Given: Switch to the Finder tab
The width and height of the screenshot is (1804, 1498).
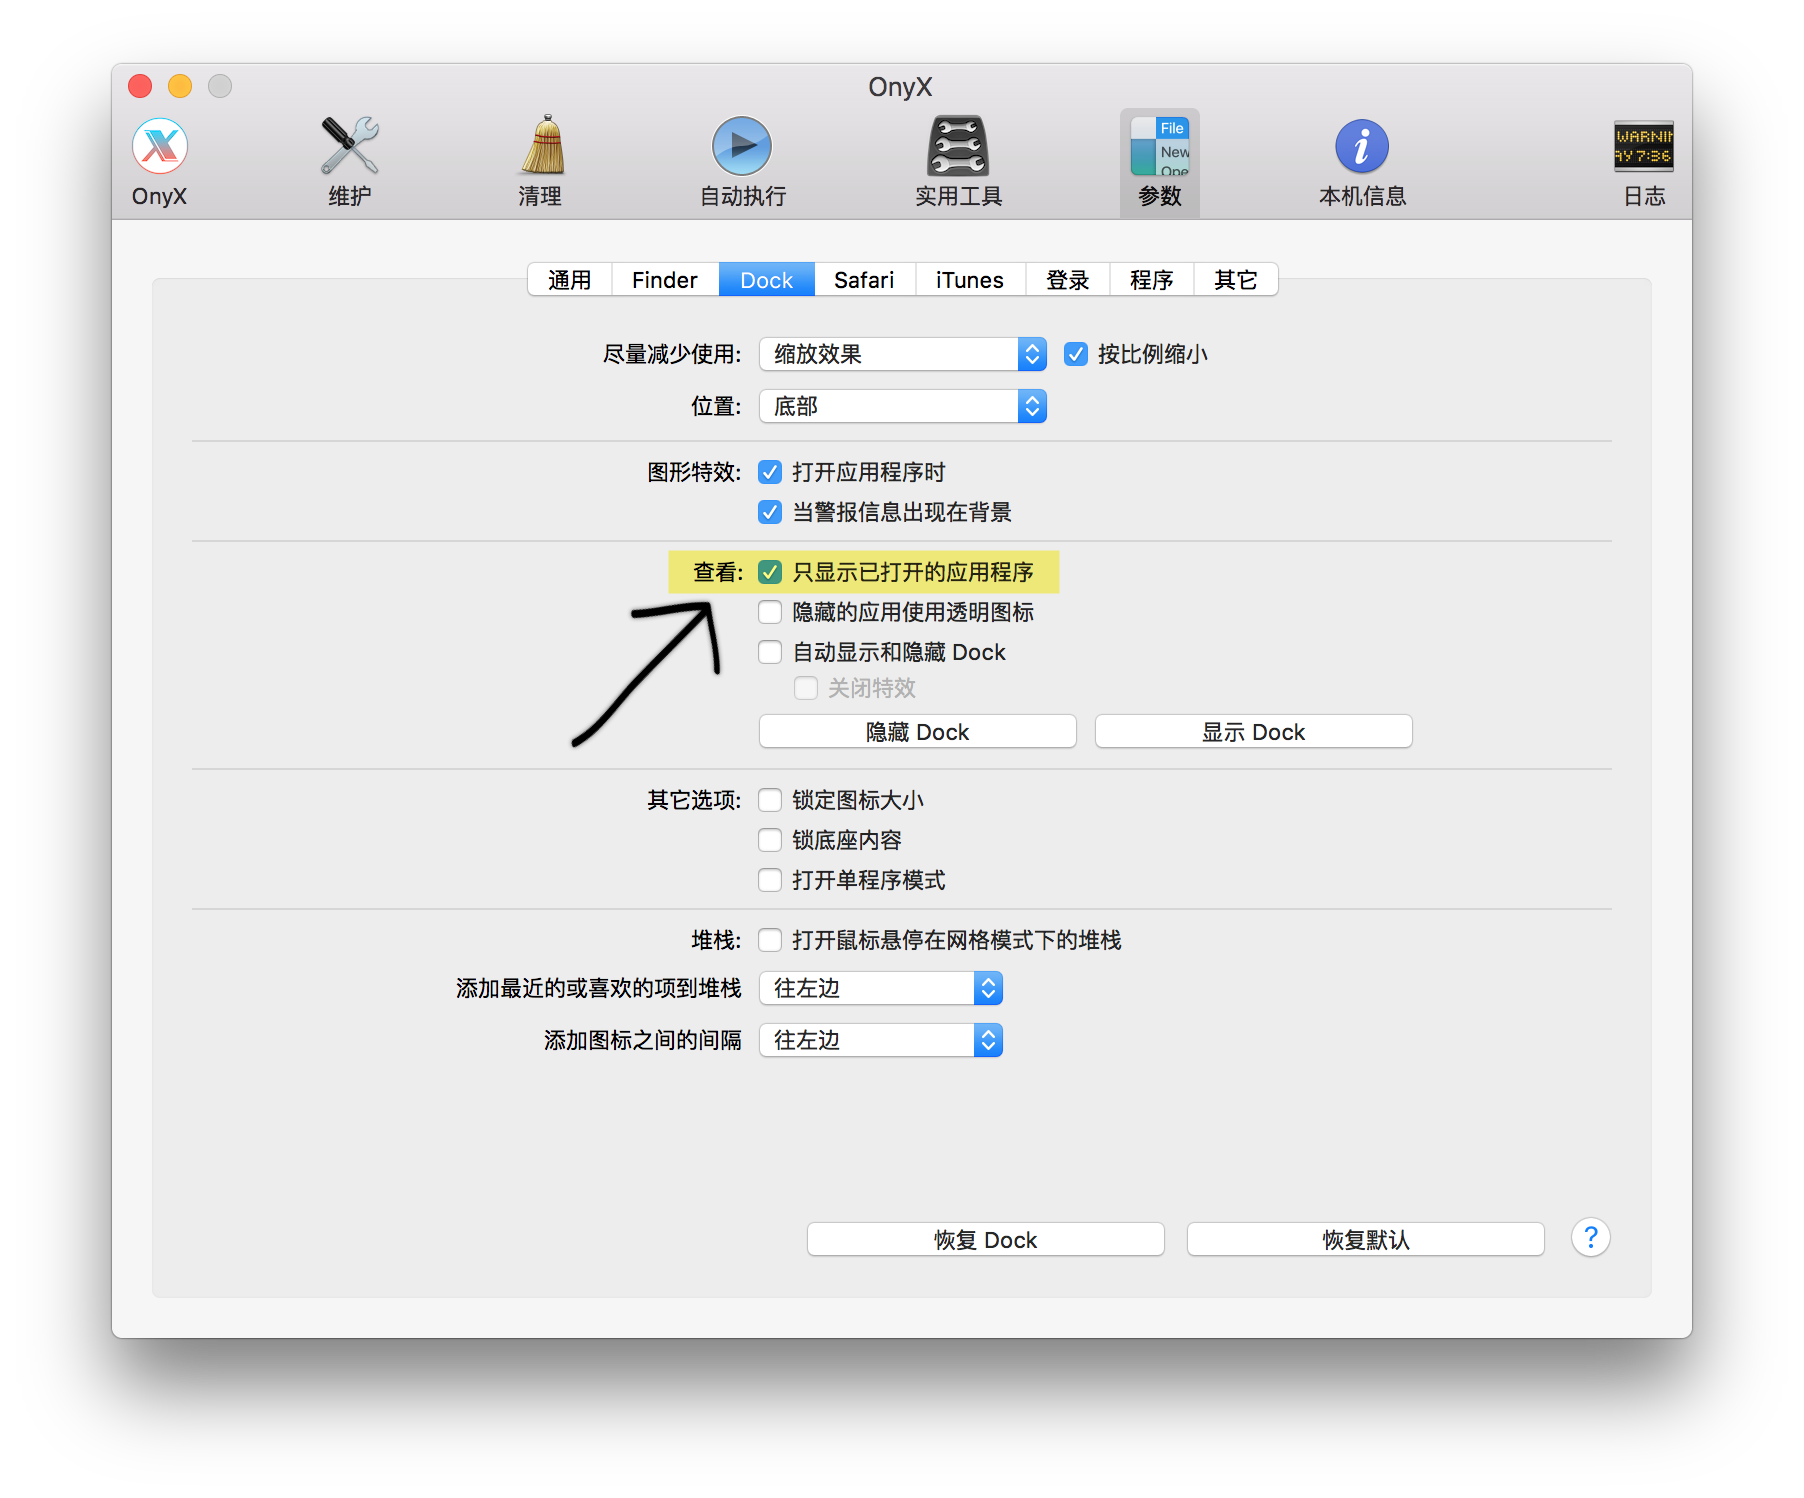Looking at the screenshot, I should point(665,280).
